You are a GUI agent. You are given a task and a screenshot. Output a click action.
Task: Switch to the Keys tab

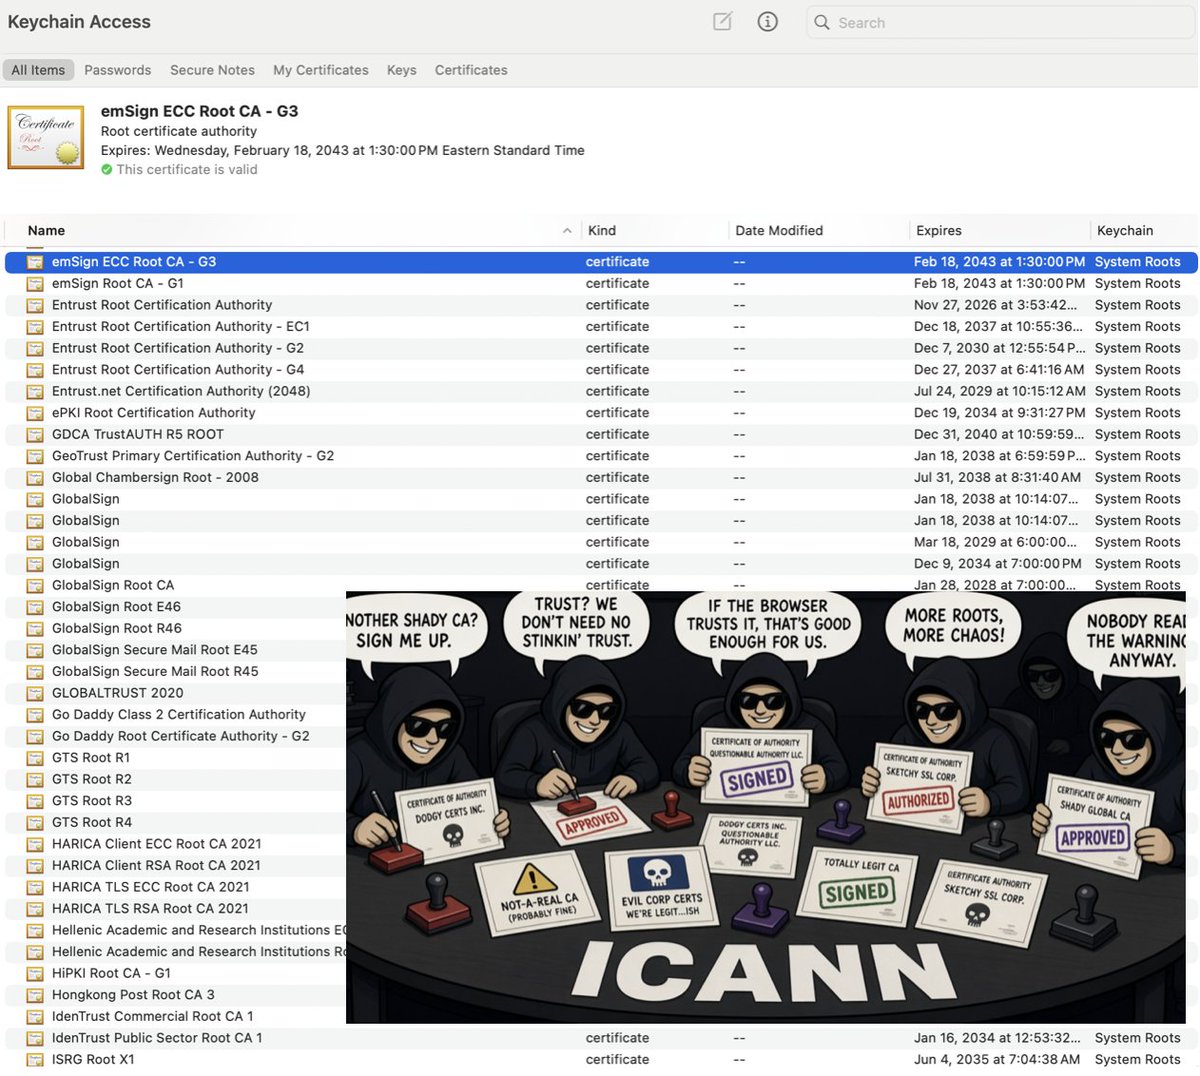402,70
